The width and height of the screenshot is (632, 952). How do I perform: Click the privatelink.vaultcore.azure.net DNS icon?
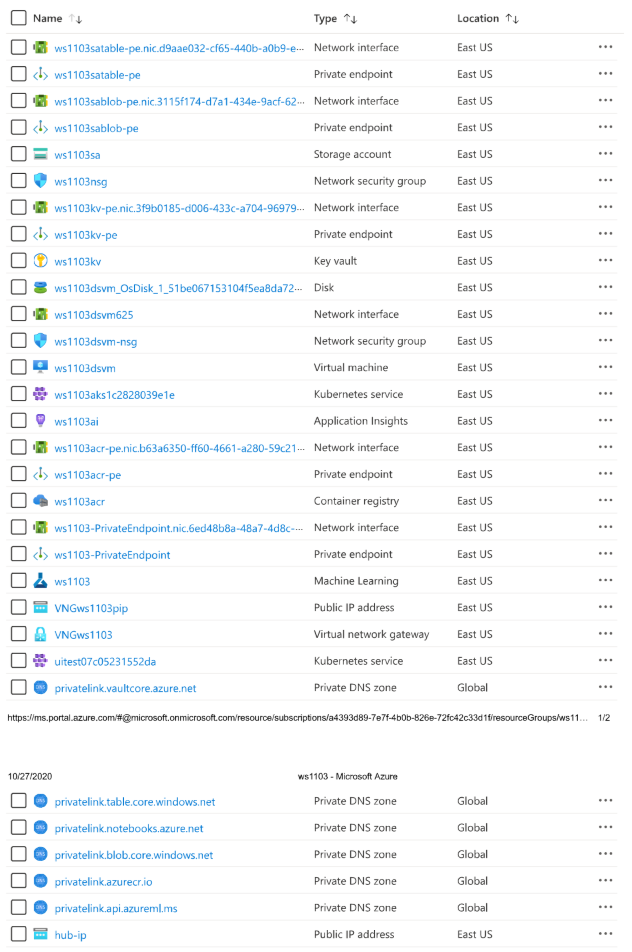click(40, 687)
